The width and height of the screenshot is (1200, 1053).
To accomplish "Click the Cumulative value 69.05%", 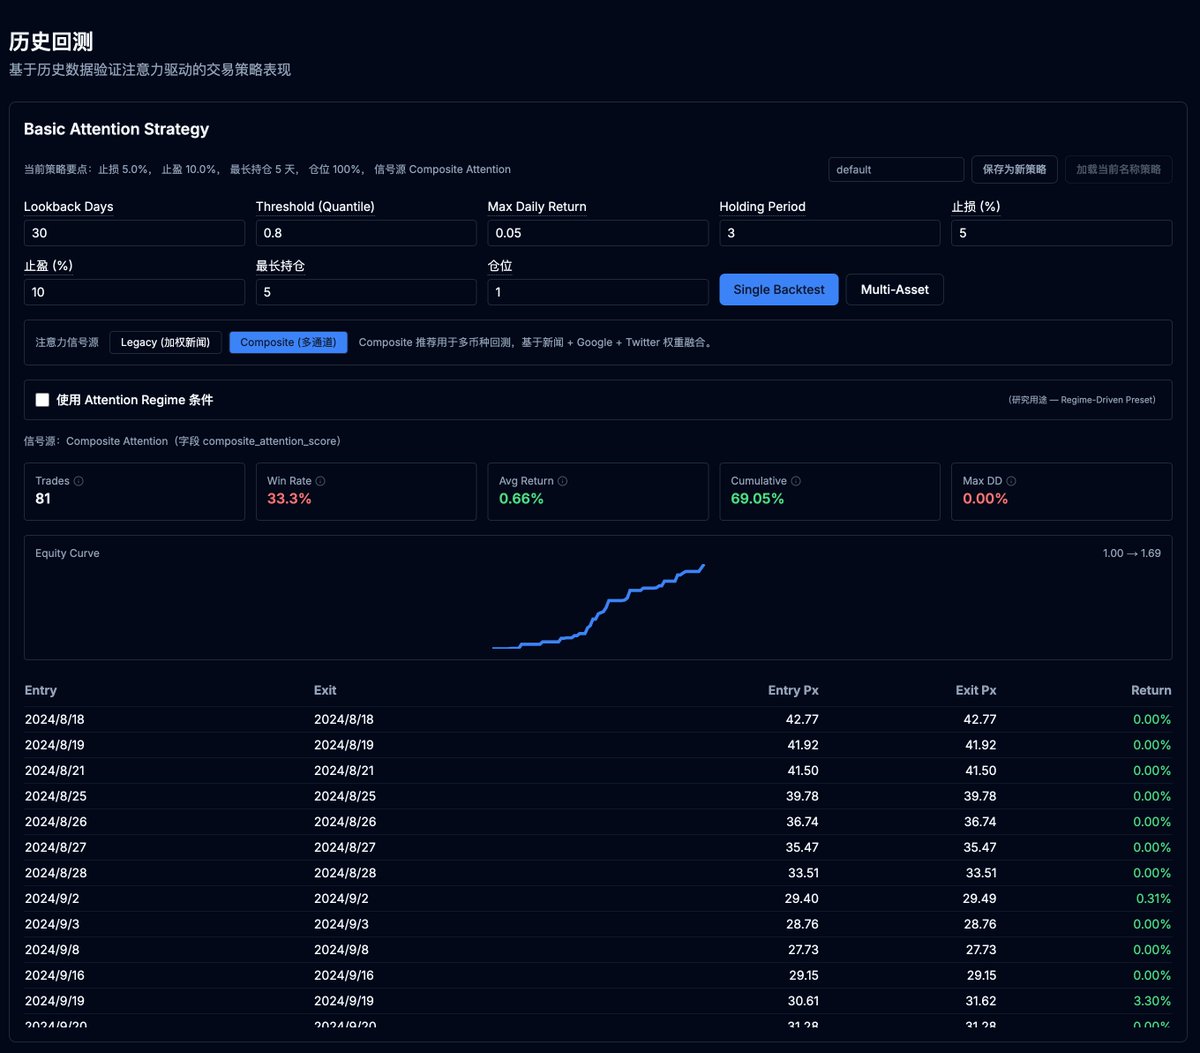I will pyautogui.click(x=757, y=498).
